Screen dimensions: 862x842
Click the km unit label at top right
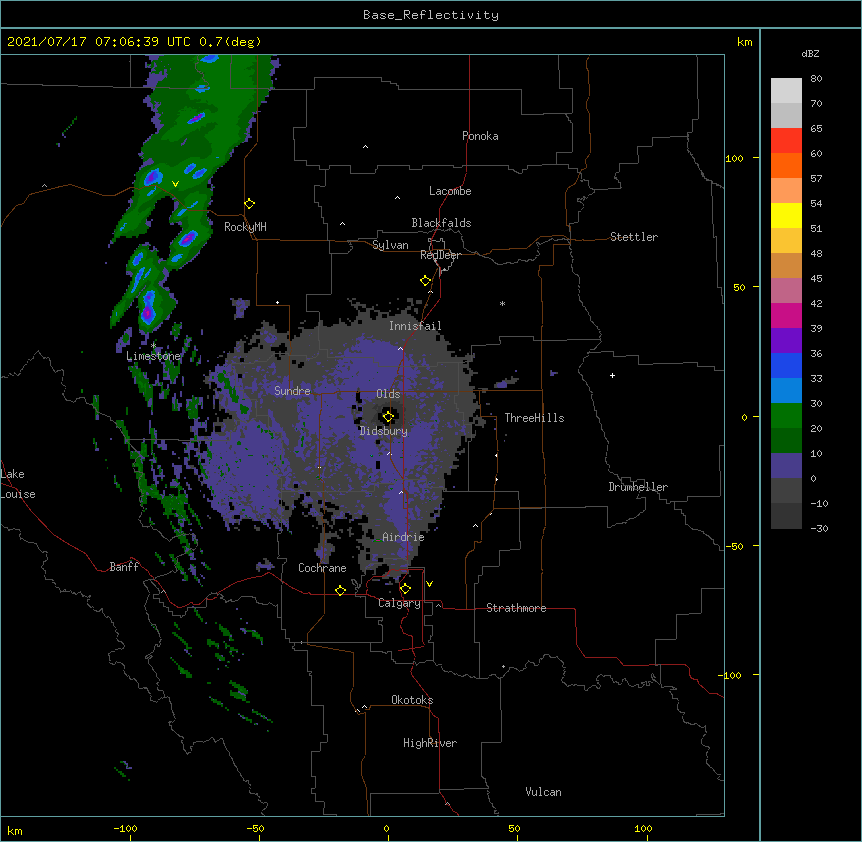pos(744,42)
